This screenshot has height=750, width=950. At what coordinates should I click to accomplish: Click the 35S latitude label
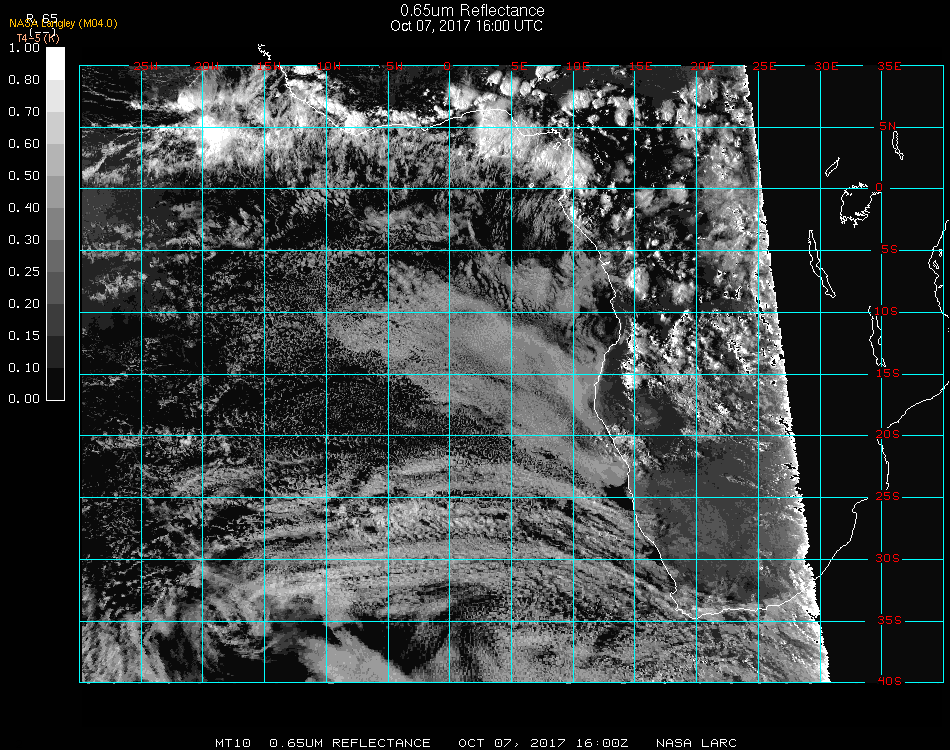pyautogui.click(x=889, y=620)
